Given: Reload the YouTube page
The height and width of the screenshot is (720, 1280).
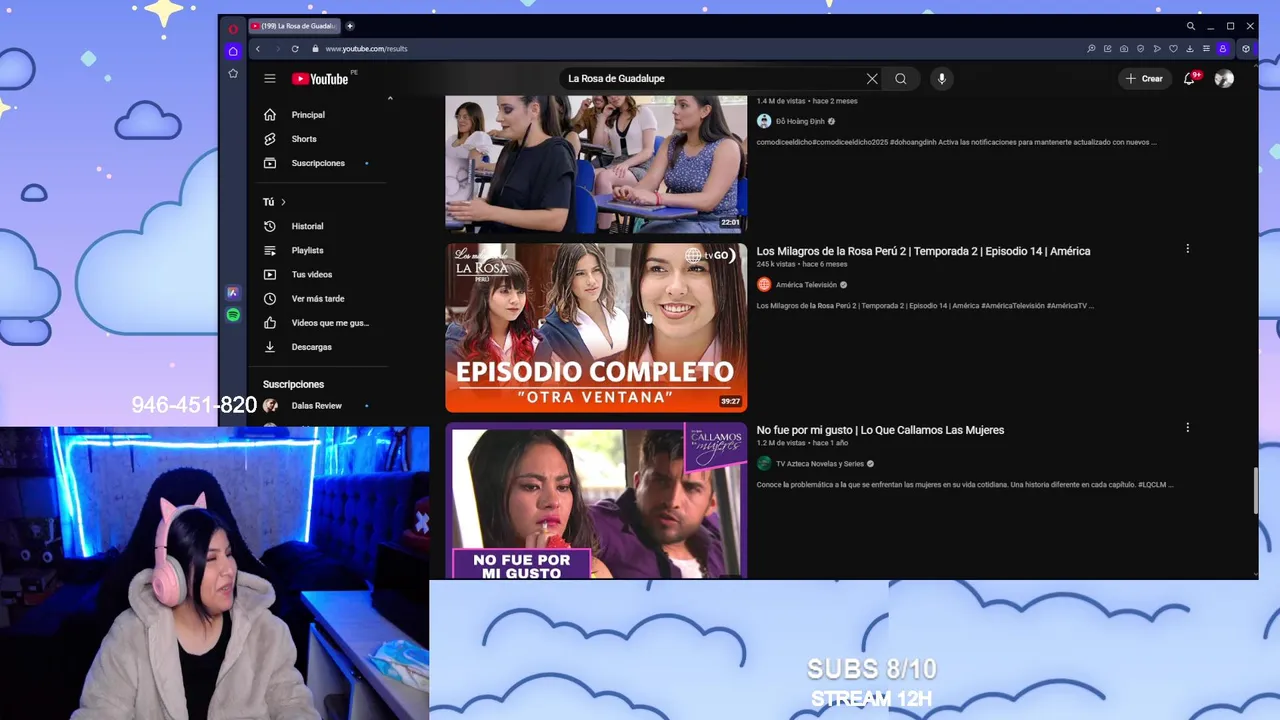Looking at the screenshot, I should (295, 48).
